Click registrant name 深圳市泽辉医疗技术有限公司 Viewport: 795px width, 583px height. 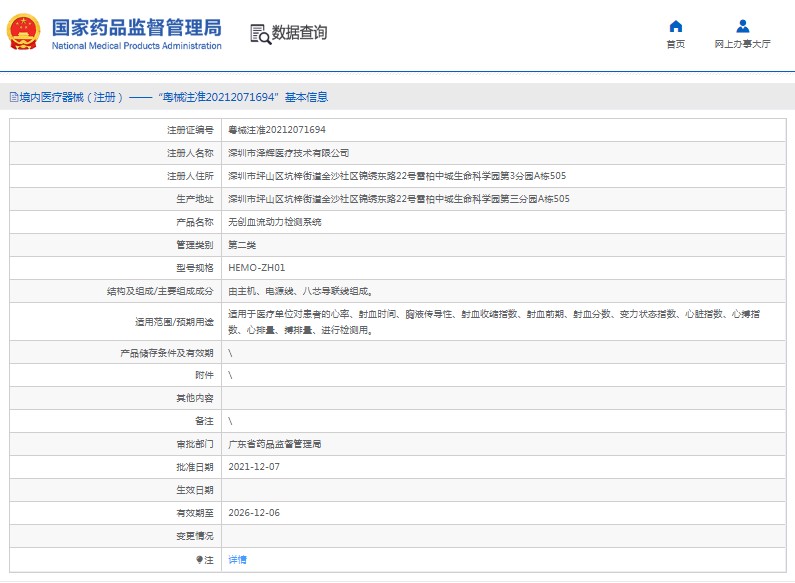pyautogui.click(x=288, y=153)
